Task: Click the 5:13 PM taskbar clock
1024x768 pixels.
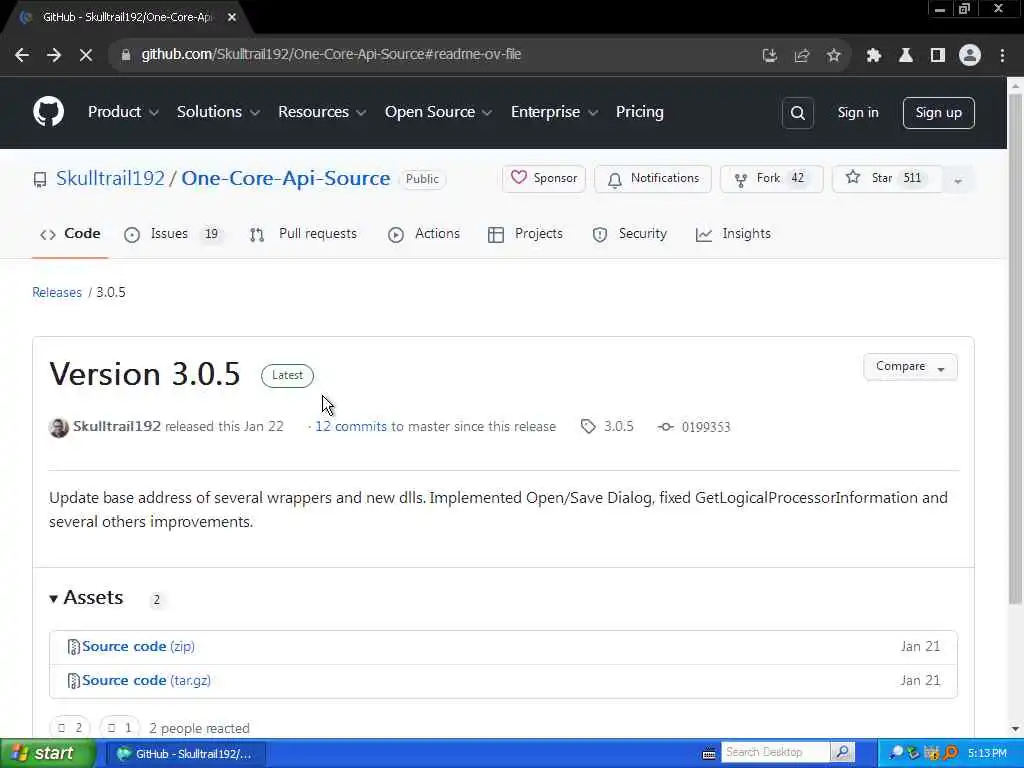Action: coord(987,753)
